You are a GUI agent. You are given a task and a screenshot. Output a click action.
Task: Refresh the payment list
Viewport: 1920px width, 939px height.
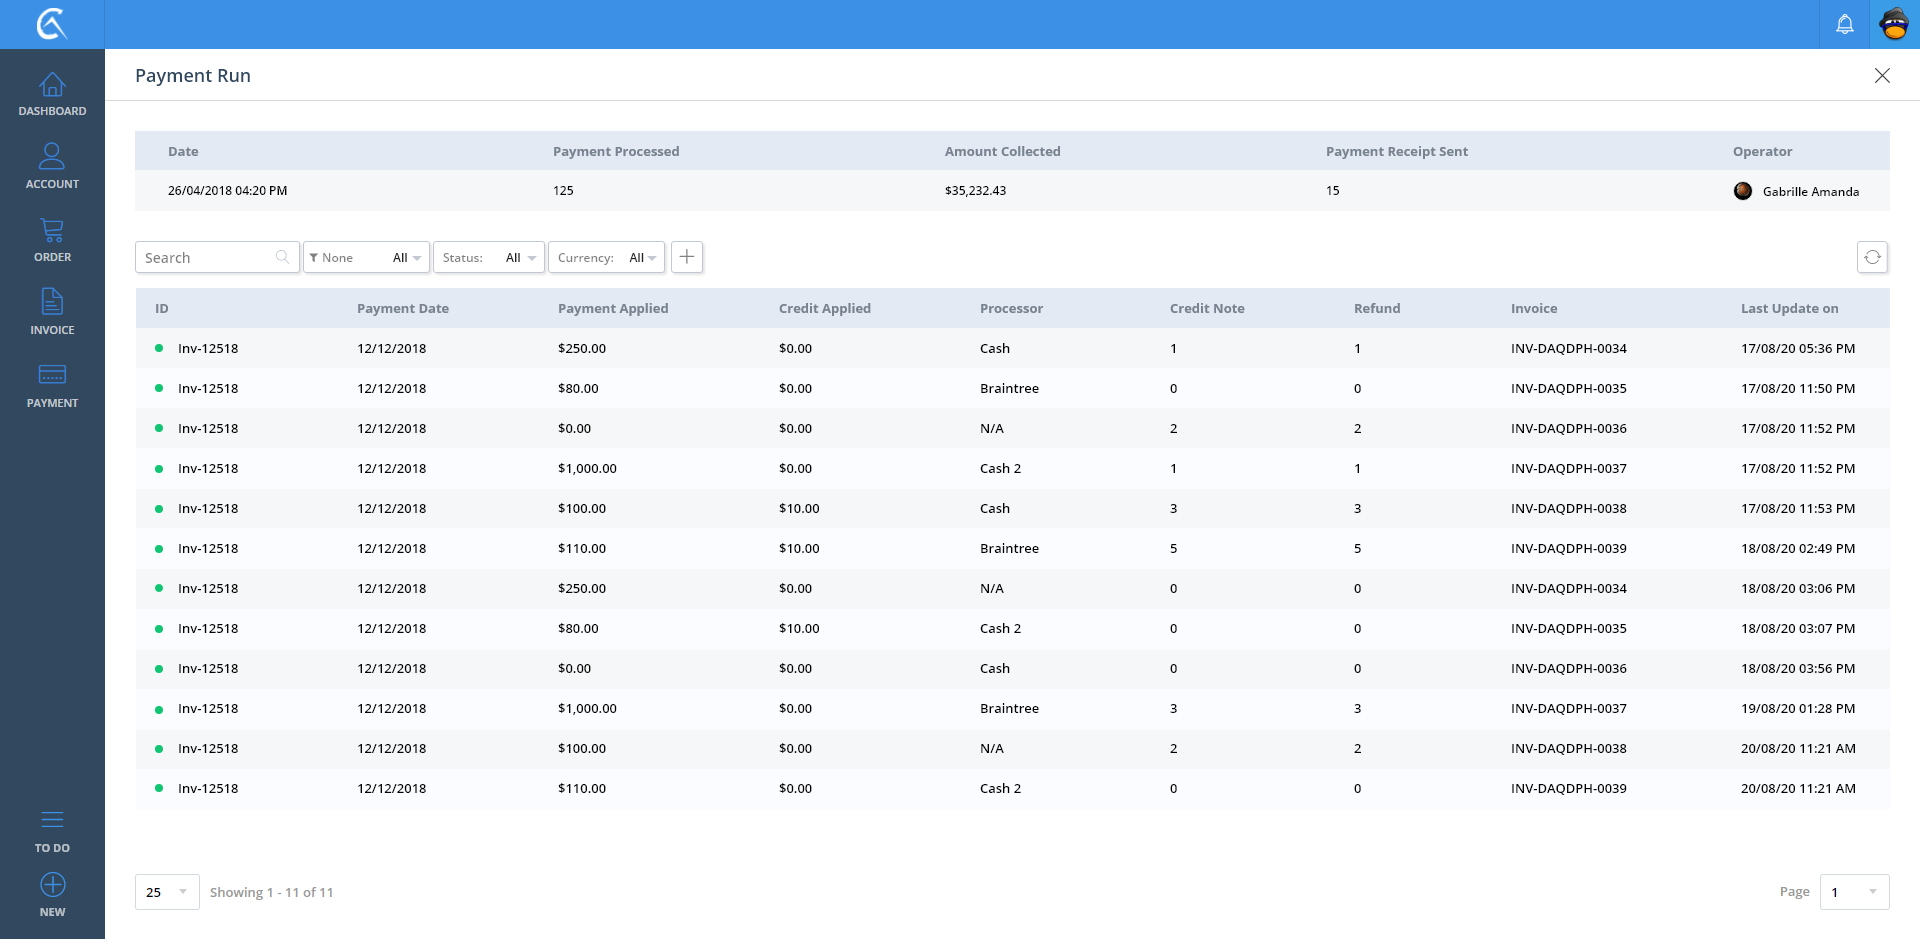[1872, 257]
